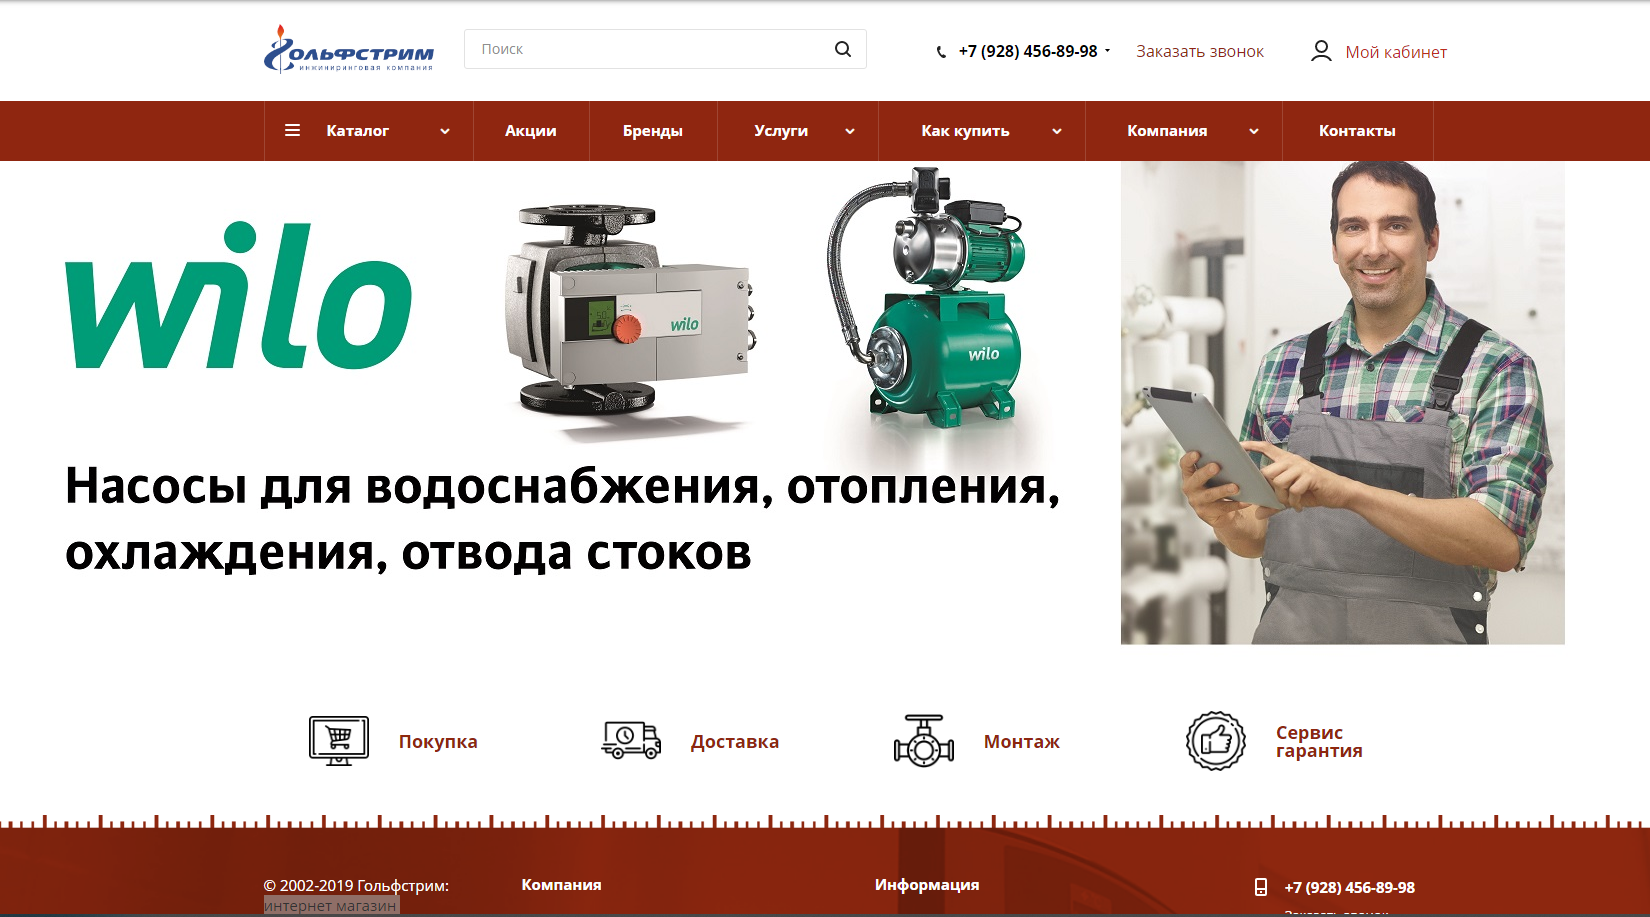Viewport: 1650px width, 917px height.
Task: Open the Покупка link
Action: (x=438, y=742)
